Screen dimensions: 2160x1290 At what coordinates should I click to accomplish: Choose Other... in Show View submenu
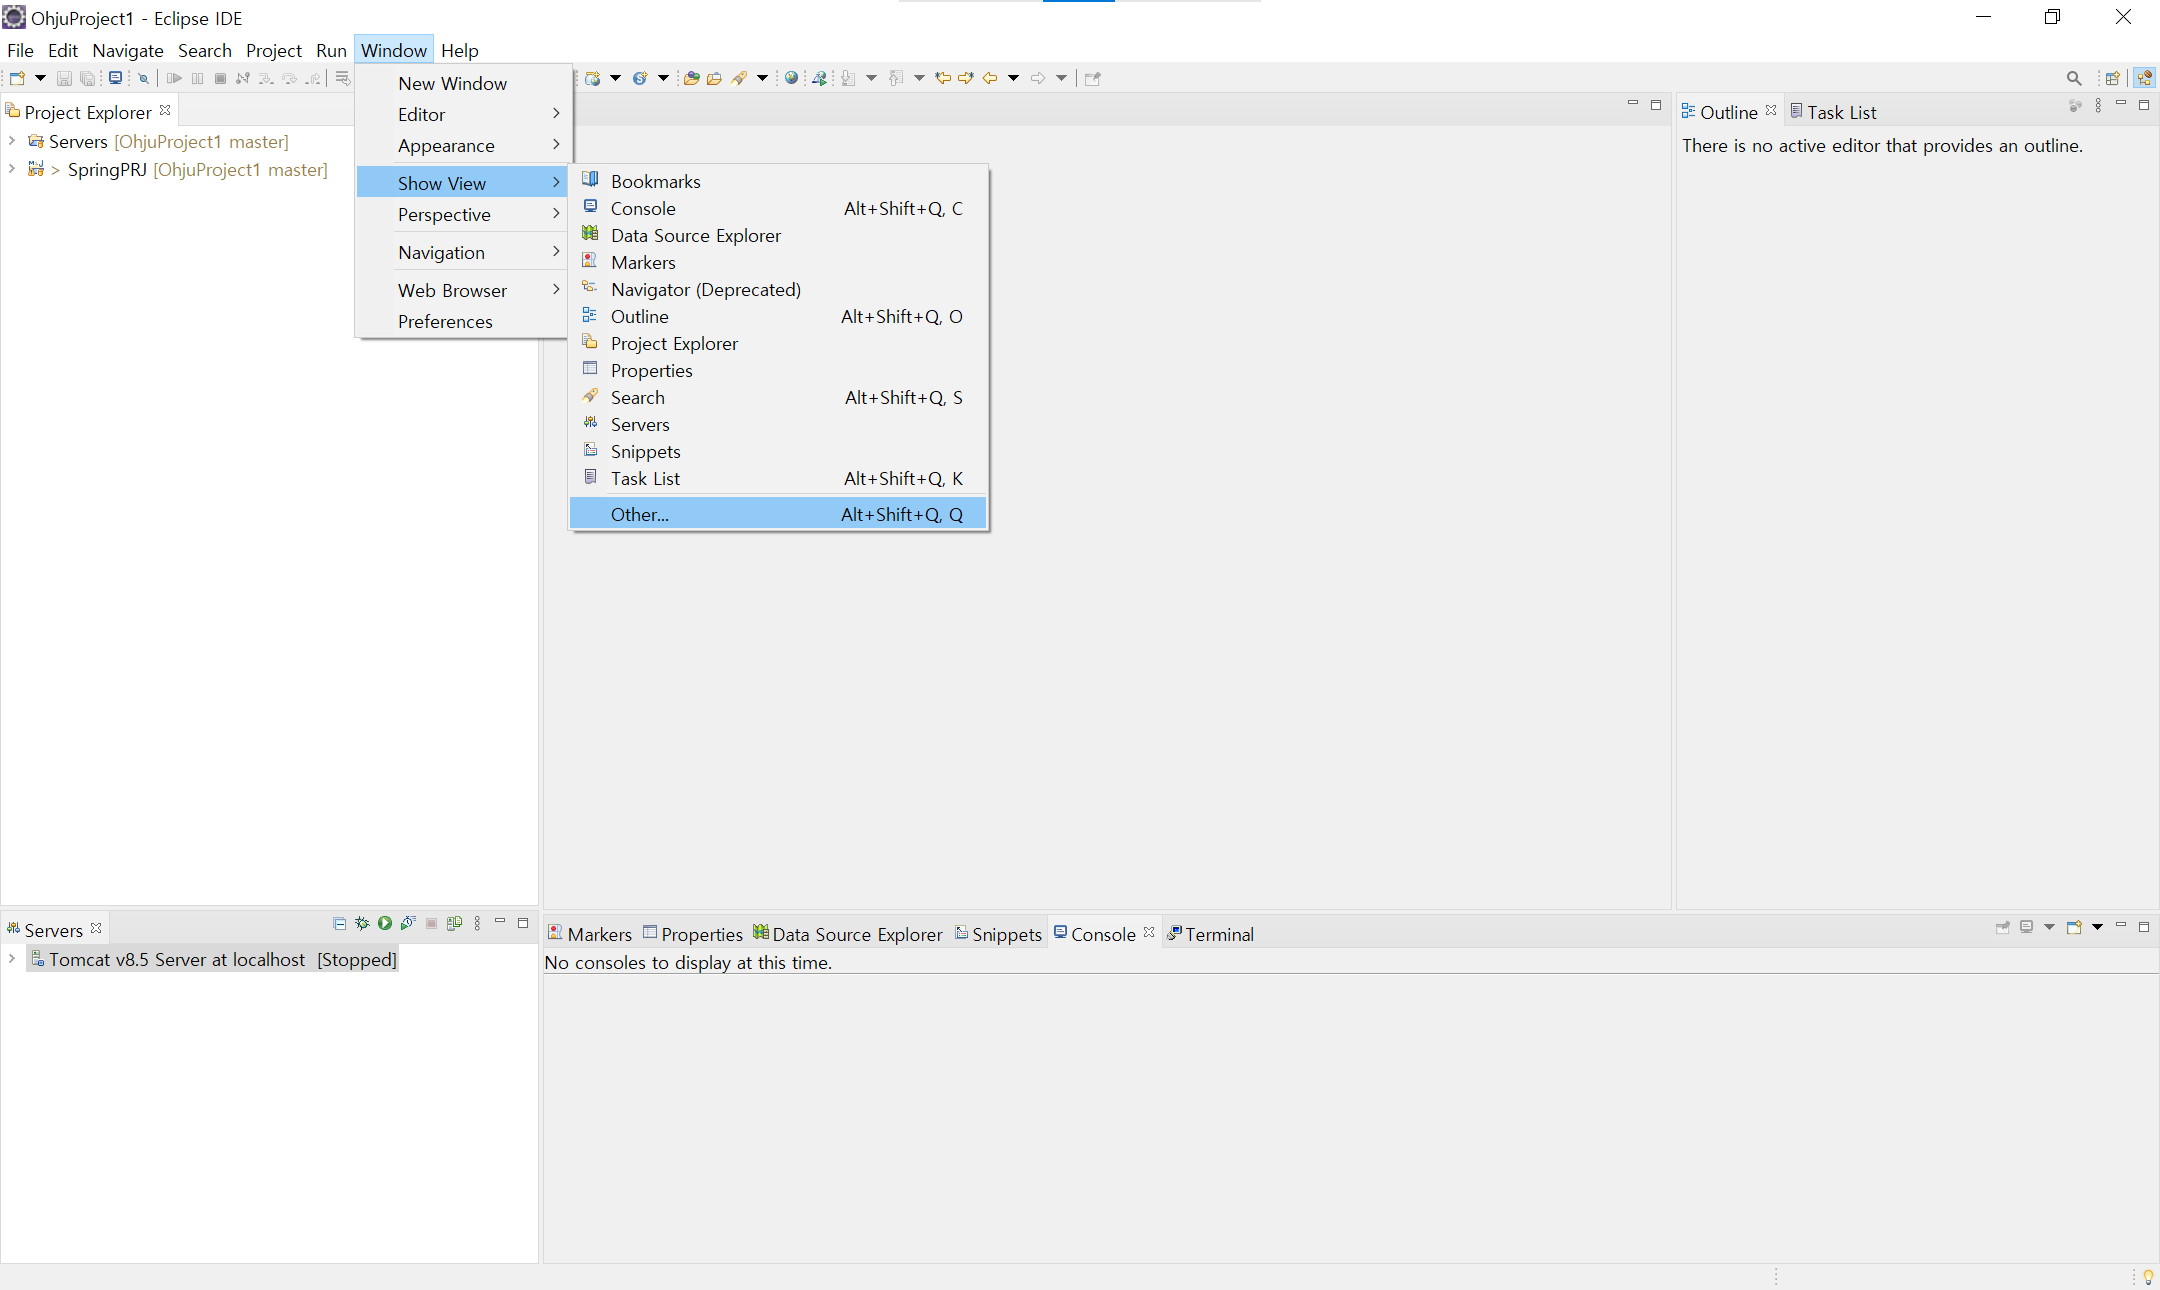(x=640, y=514)
